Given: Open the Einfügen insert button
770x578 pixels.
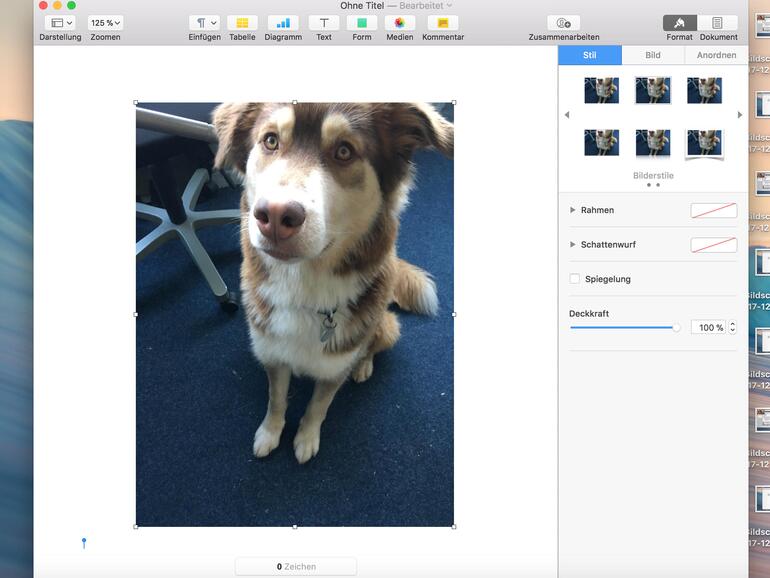Looking at the screenshot, I should (204, 23).
